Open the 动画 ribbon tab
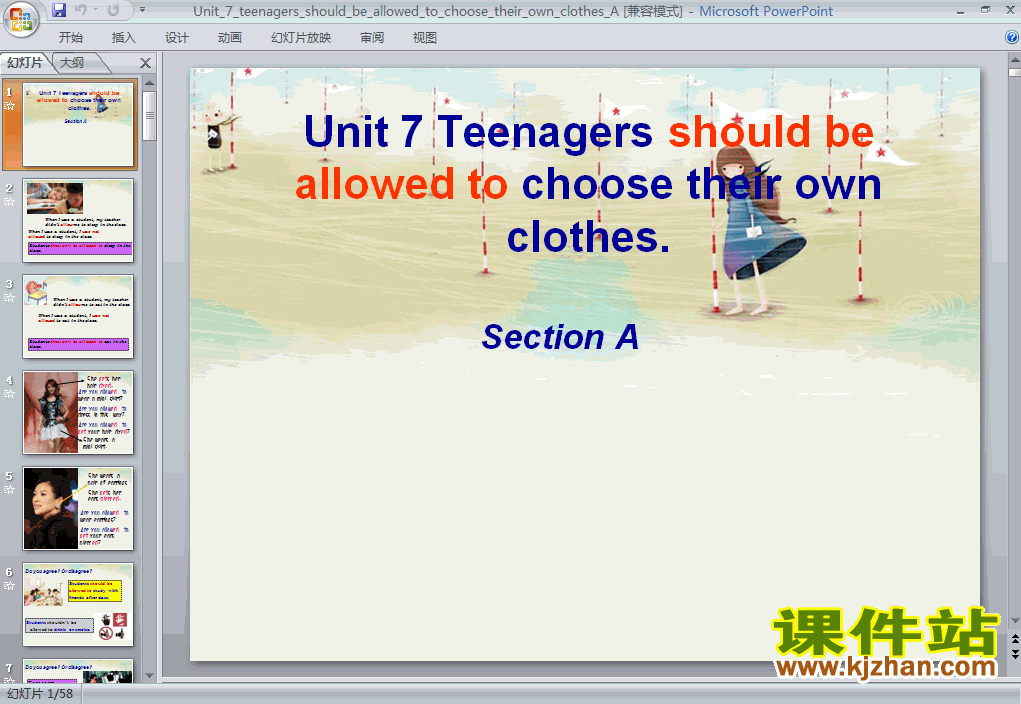 pos(229,38)
